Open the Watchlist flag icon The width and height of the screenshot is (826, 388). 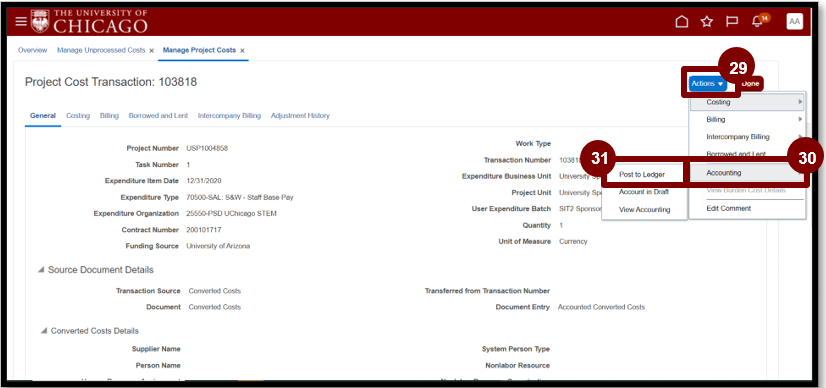[x=732, y=22]
